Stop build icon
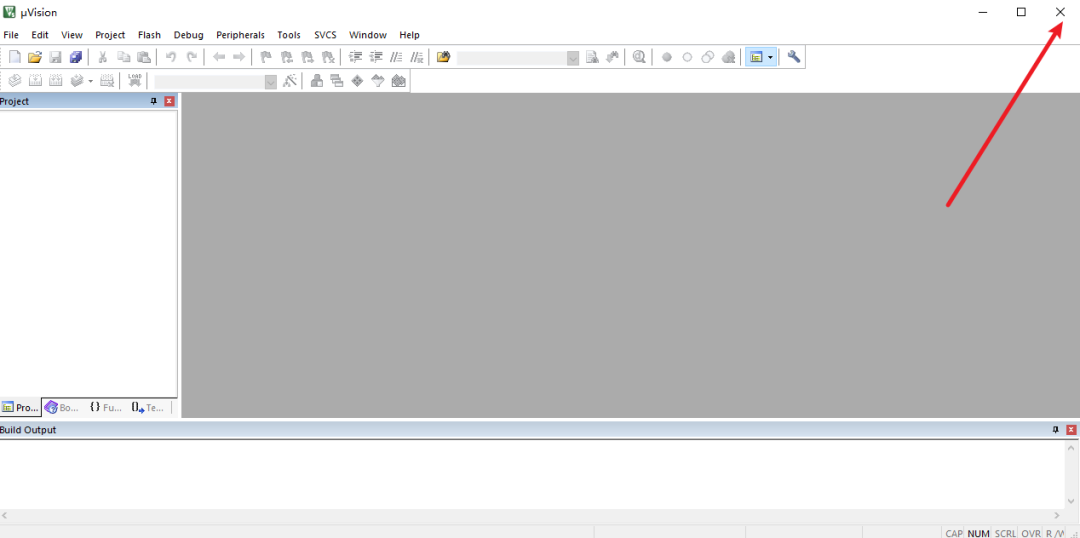The image size is (1080, 538). tap(107, 81)
